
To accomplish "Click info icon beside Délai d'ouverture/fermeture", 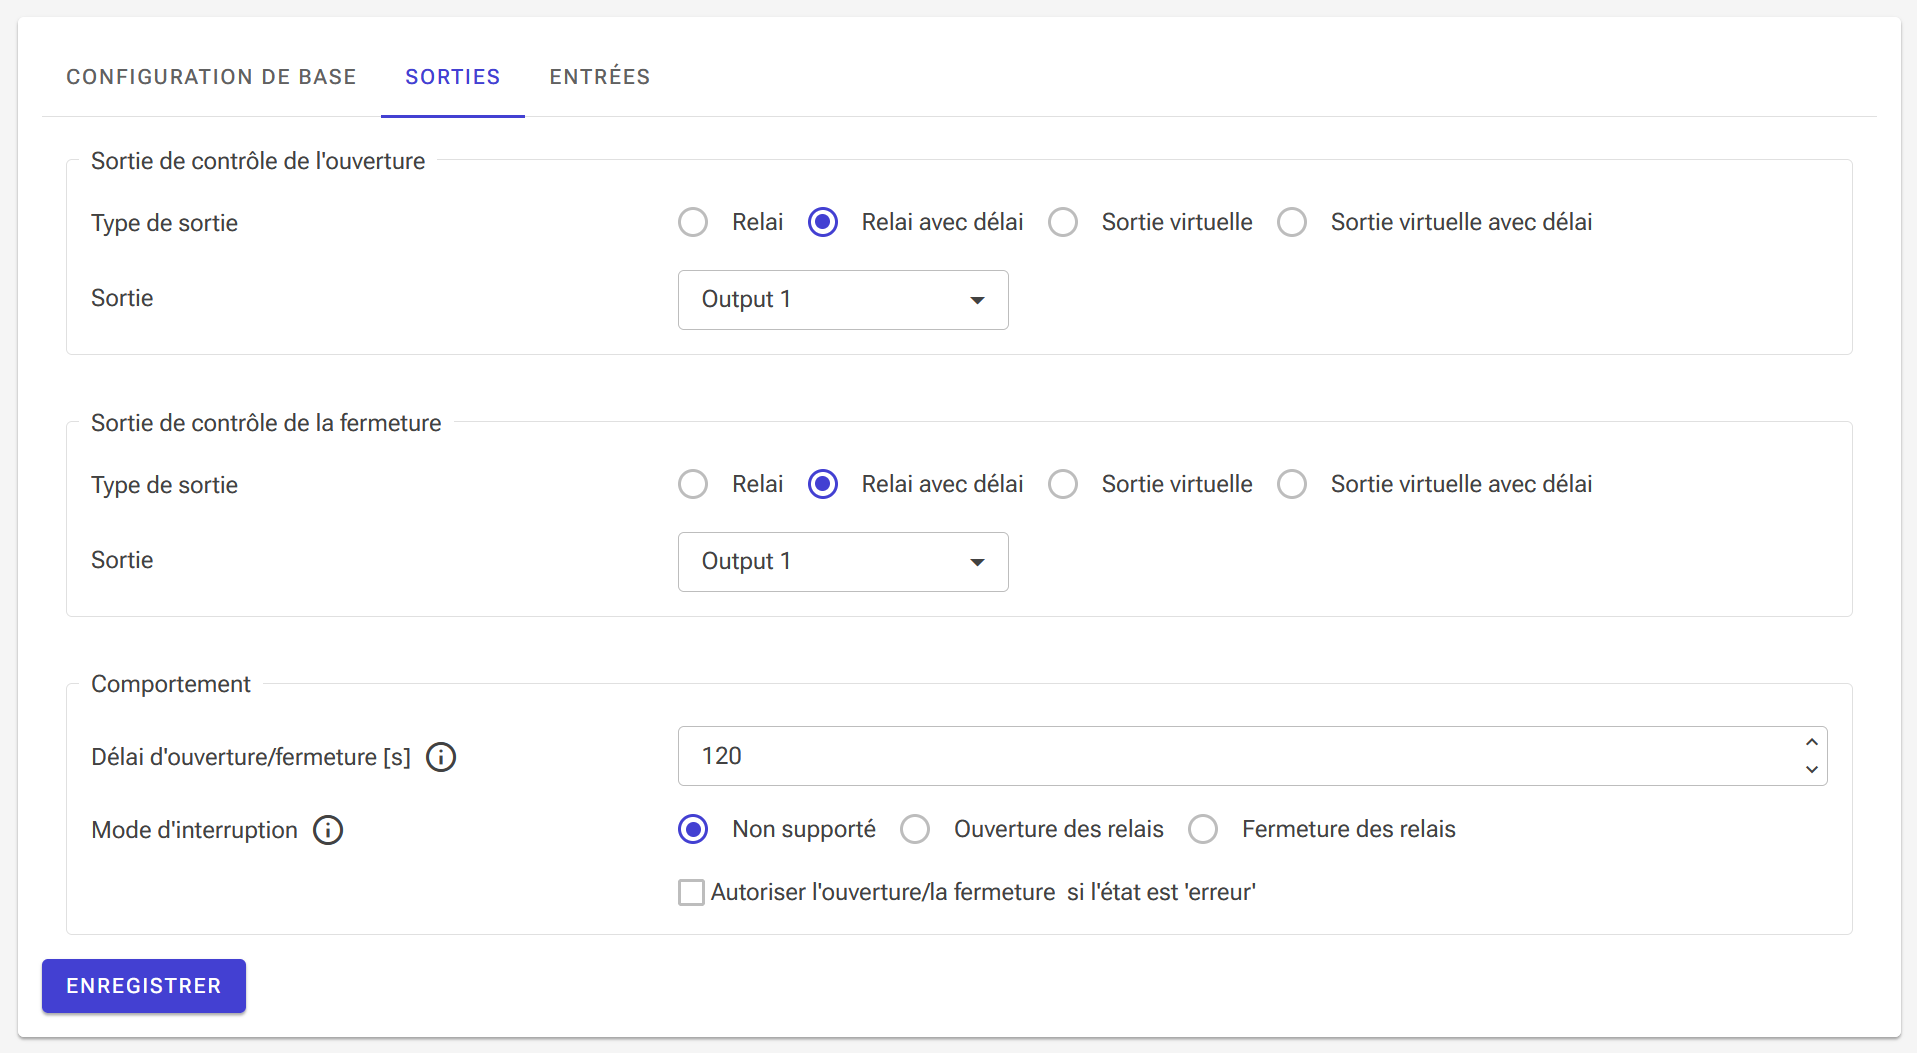I will pos(441,757).
